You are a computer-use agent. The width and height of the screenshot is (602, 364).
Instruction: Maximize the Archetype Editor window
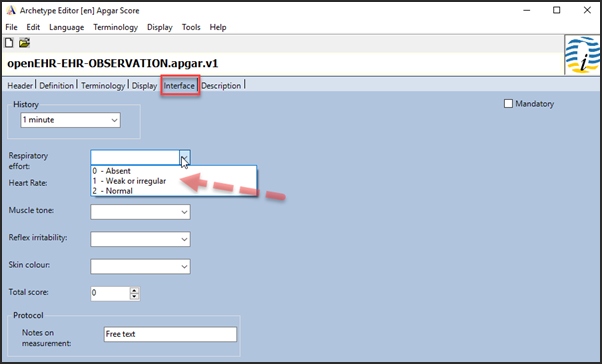click(557, 10)
